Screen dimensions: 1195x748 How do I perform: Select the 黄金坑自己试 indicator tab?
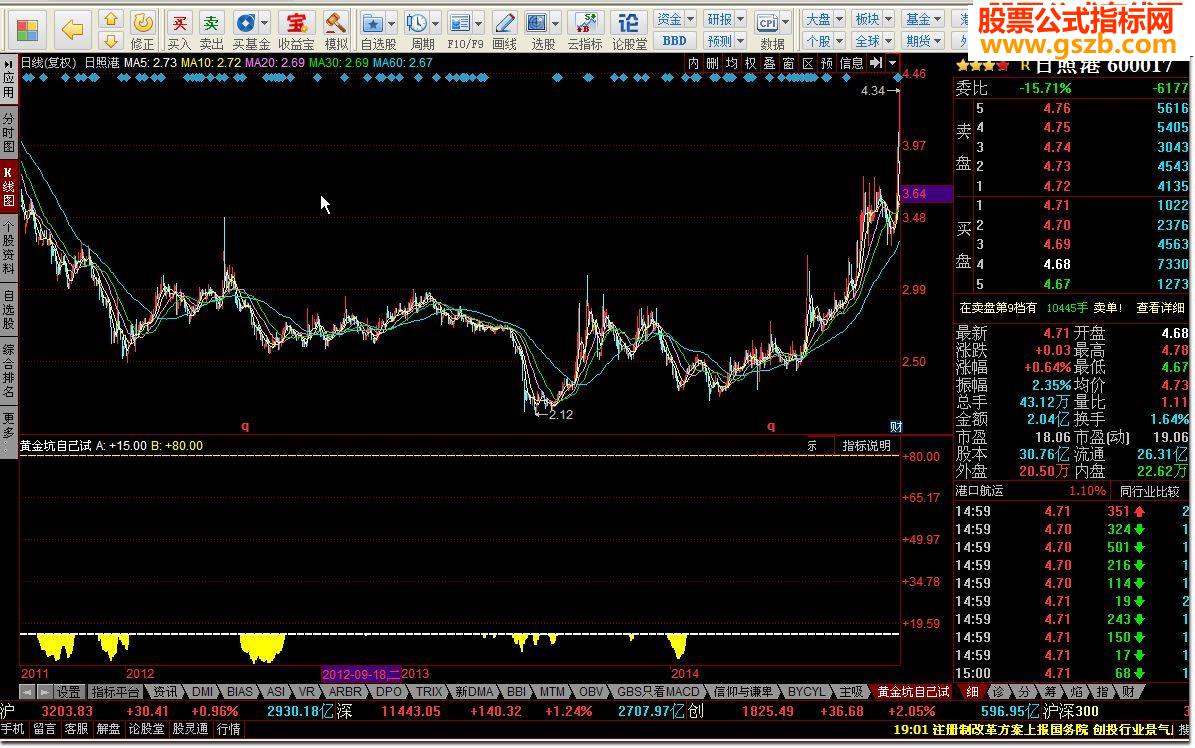coord(914,692)
